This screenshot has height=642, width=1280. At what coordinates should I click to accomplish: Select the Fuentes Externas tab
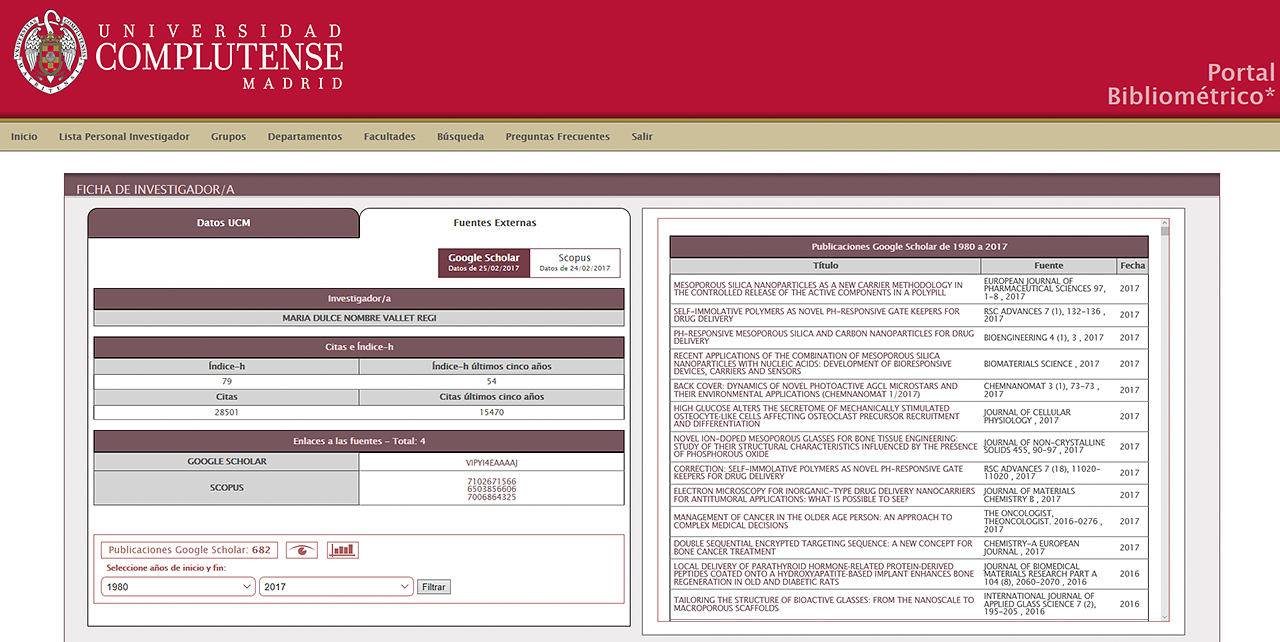point(495,223)
